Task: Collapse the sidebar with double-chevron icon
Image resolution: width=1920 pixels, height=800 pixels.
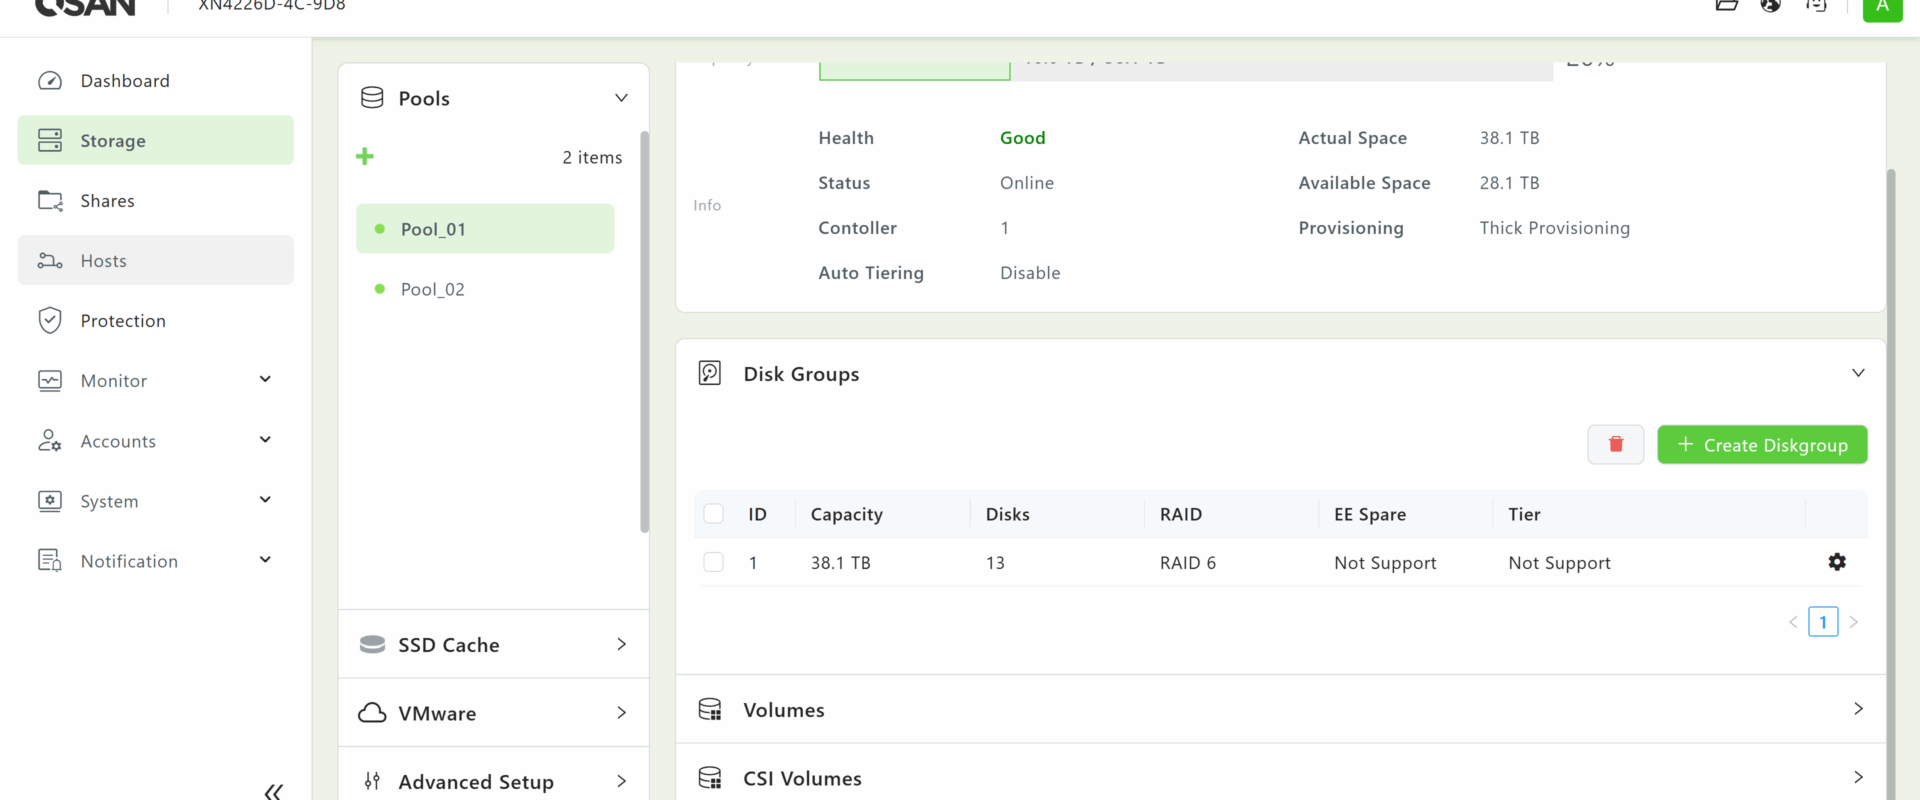Action: [273, 791]
